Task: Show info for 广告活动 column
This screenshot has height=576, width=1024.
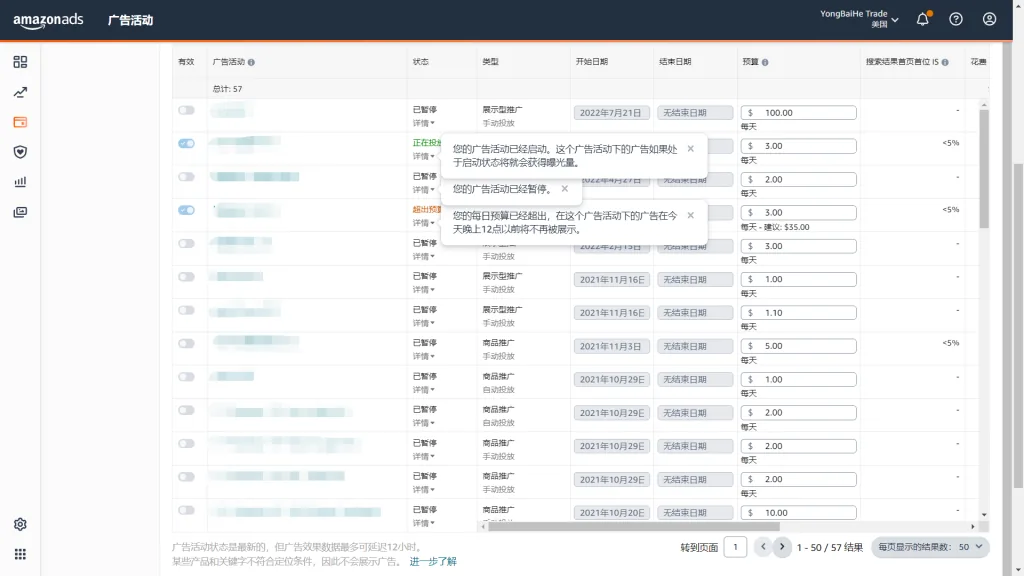Action: [x=251, y=62]
